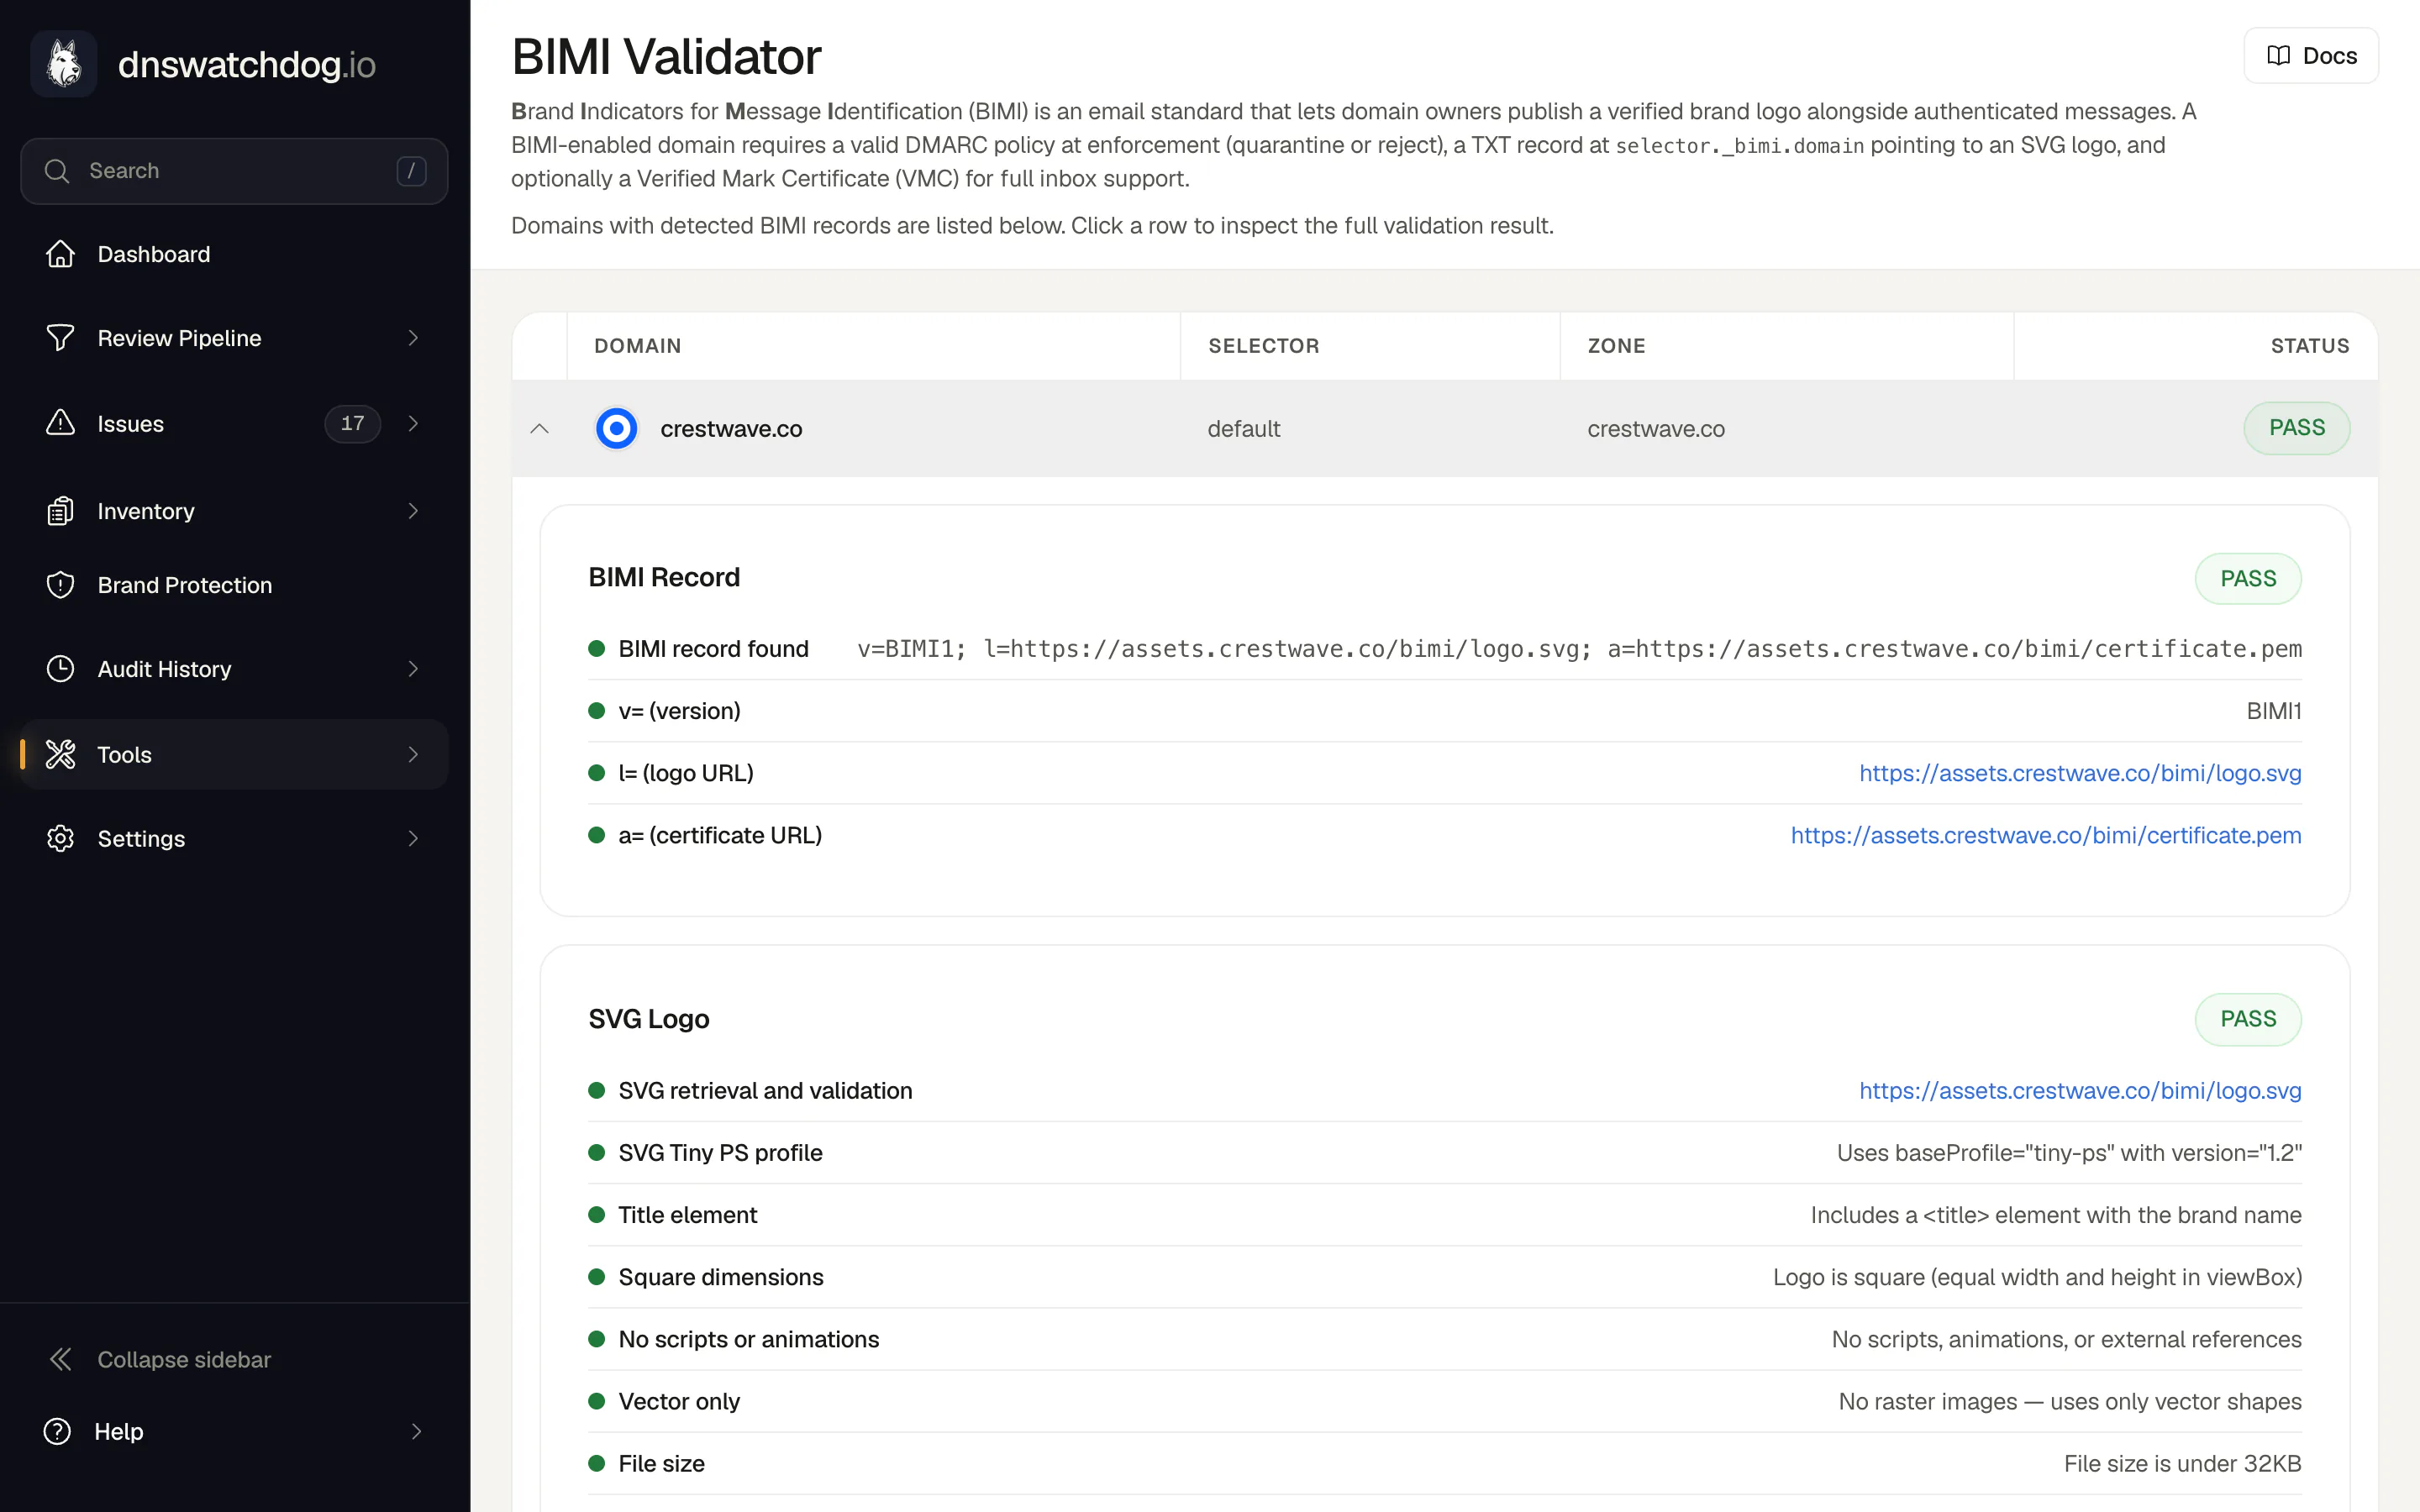Open the Dashboard menu item
Screen dimensions: 2420x1512
point(234,254)
